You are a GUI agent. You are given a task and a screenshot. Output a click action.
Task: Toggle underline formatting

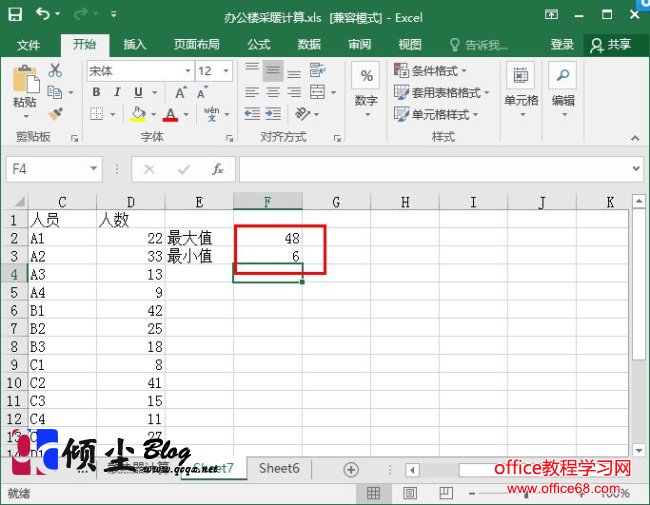click(x=138, y=92)
